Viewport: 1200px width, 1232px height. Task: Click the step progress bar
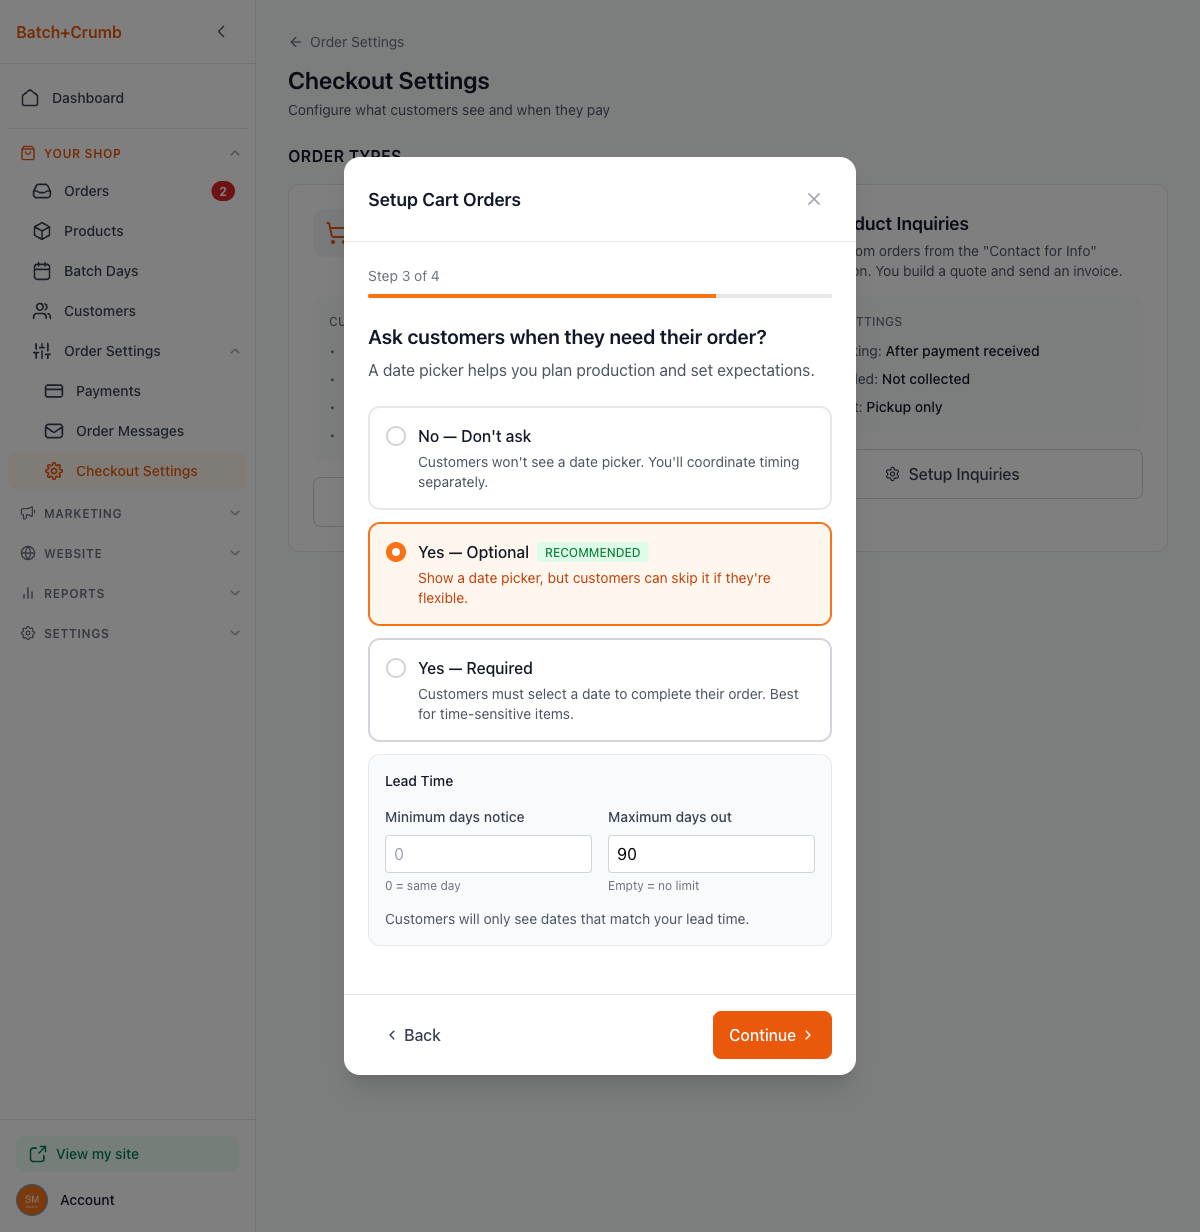click(x=600, y=296)
